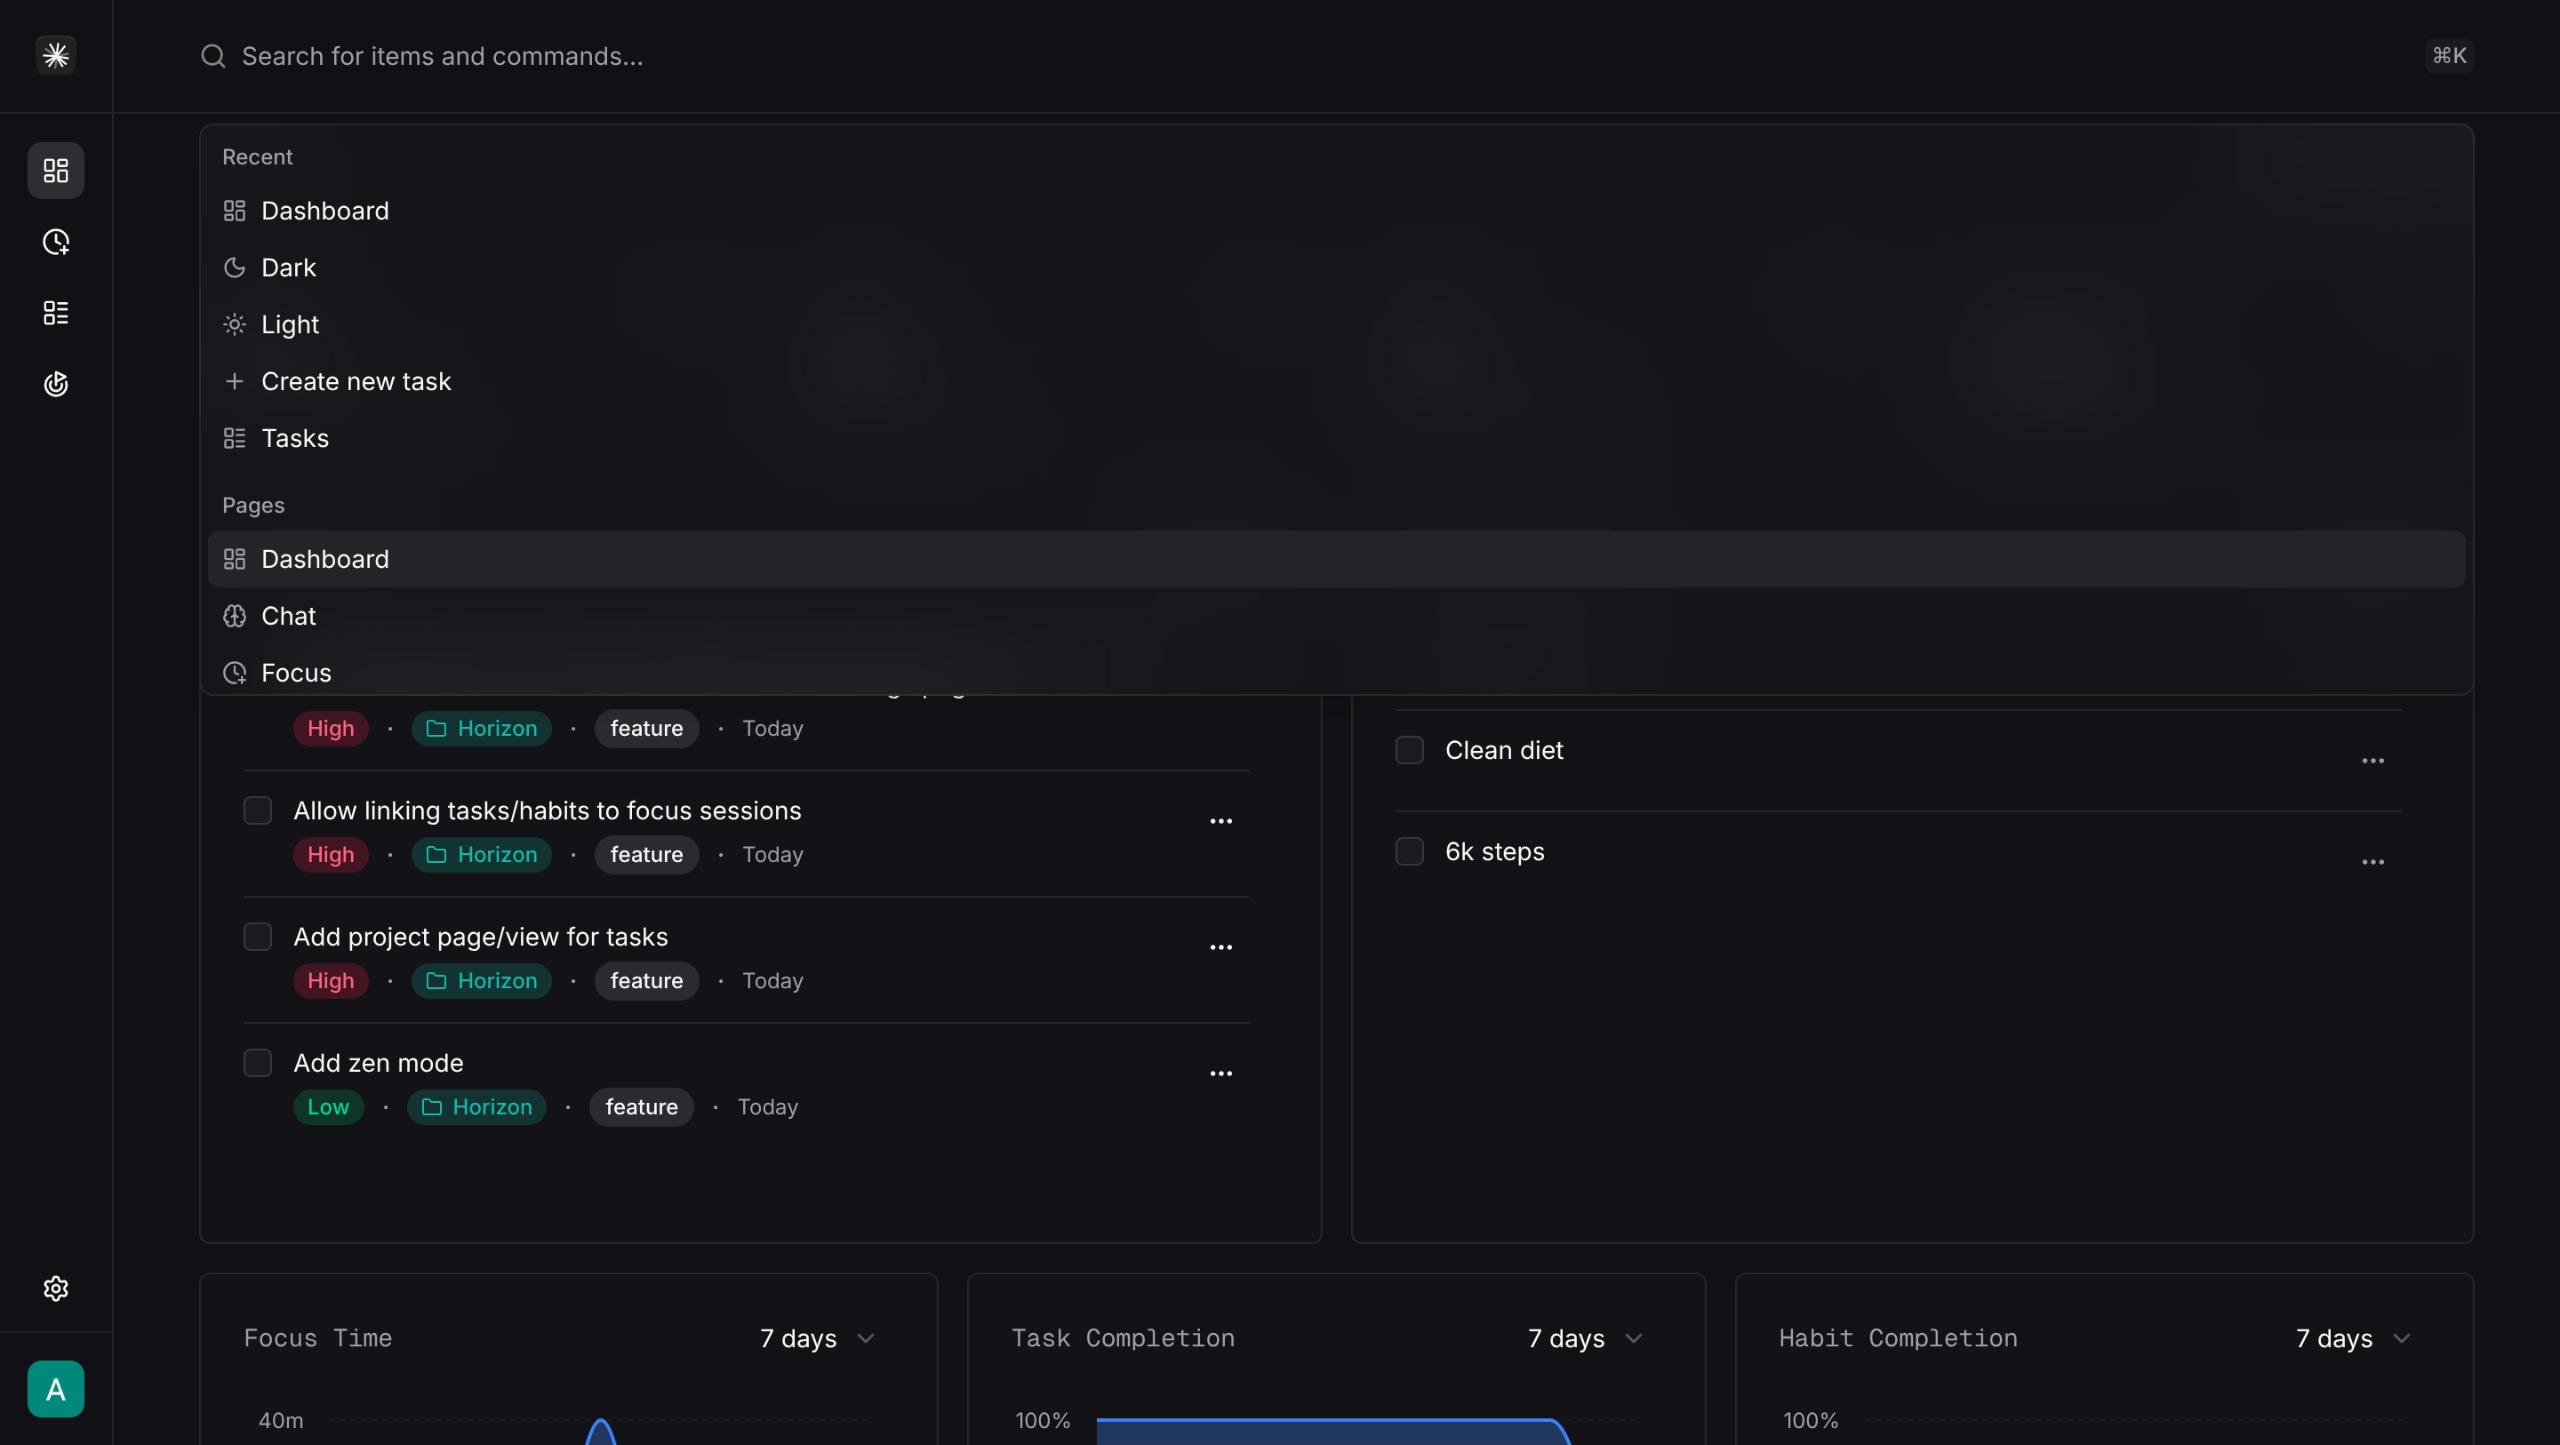
Task: Select Dashboard under the Pages section
Action: click(325, 559)
